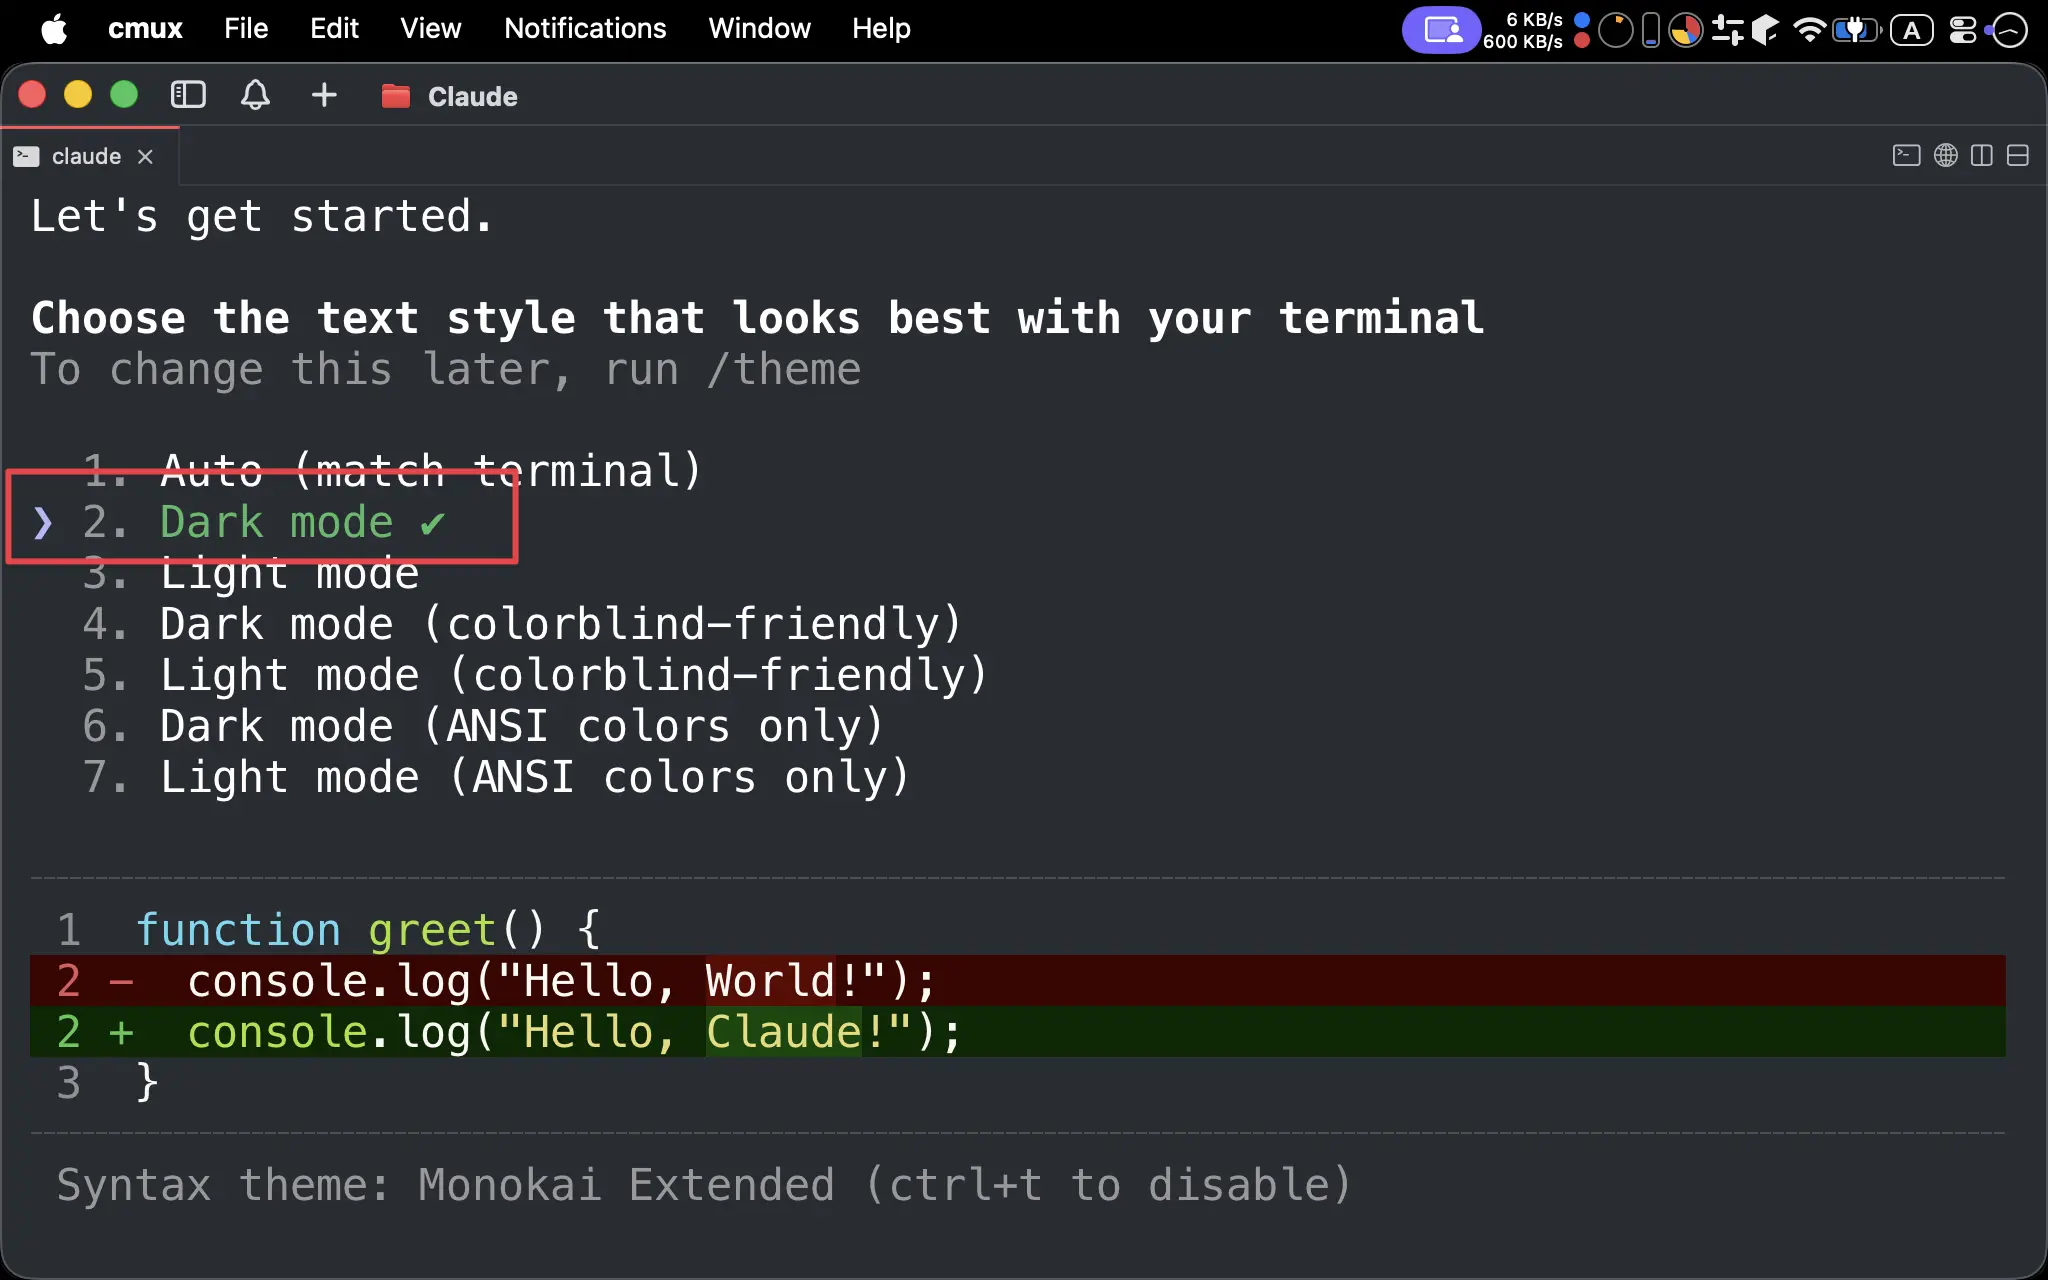Select the claude terminal tab
Screen dimensions: 2048x1280
86,156
